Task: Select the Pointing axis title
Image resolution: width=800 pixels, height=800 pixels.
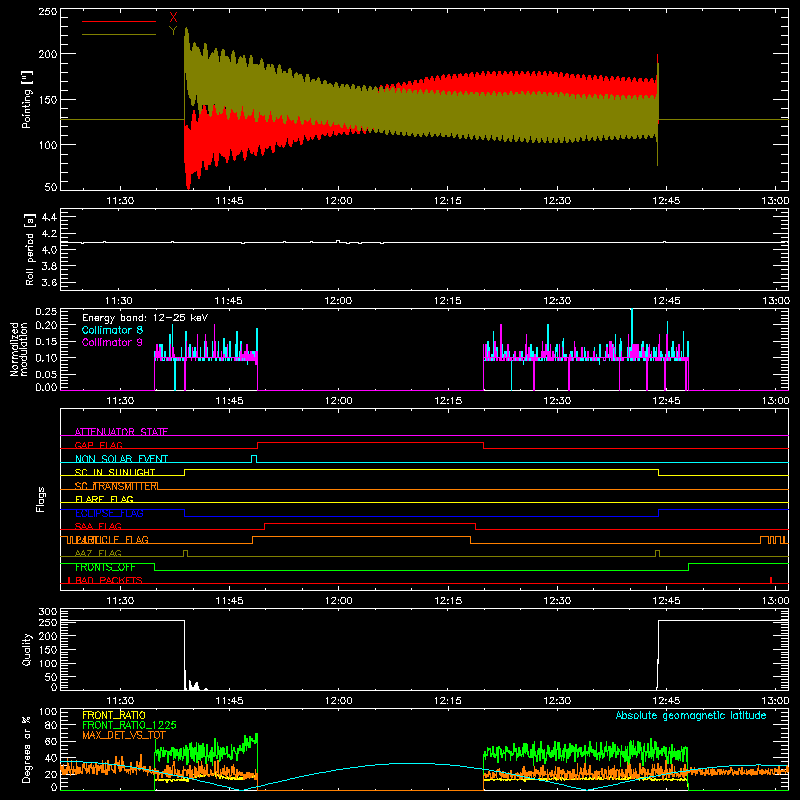Action: [x=27, y=99]
